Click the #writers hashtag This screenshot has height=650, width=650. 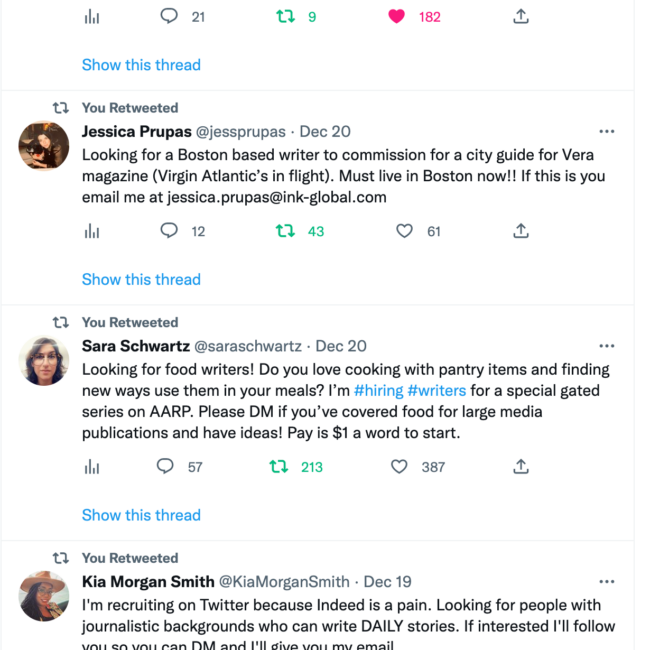[x=435, y=390]
